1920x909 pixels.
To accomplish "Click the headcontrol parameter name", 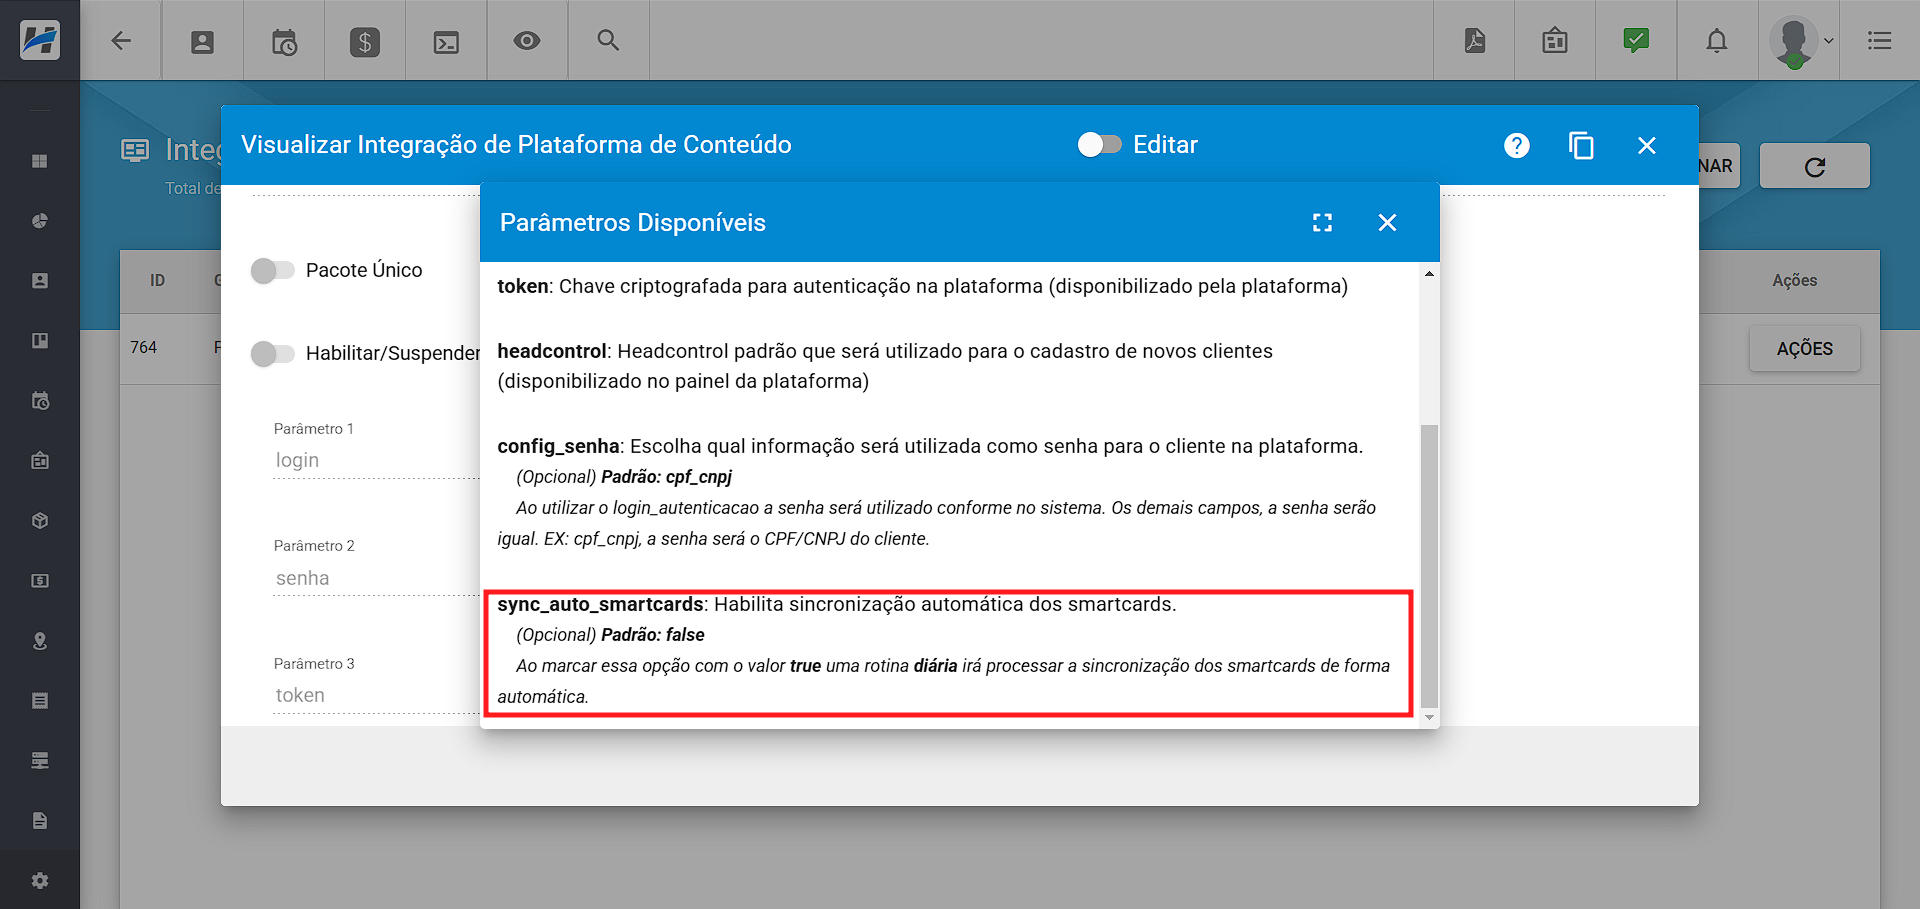I will (552, 351).
